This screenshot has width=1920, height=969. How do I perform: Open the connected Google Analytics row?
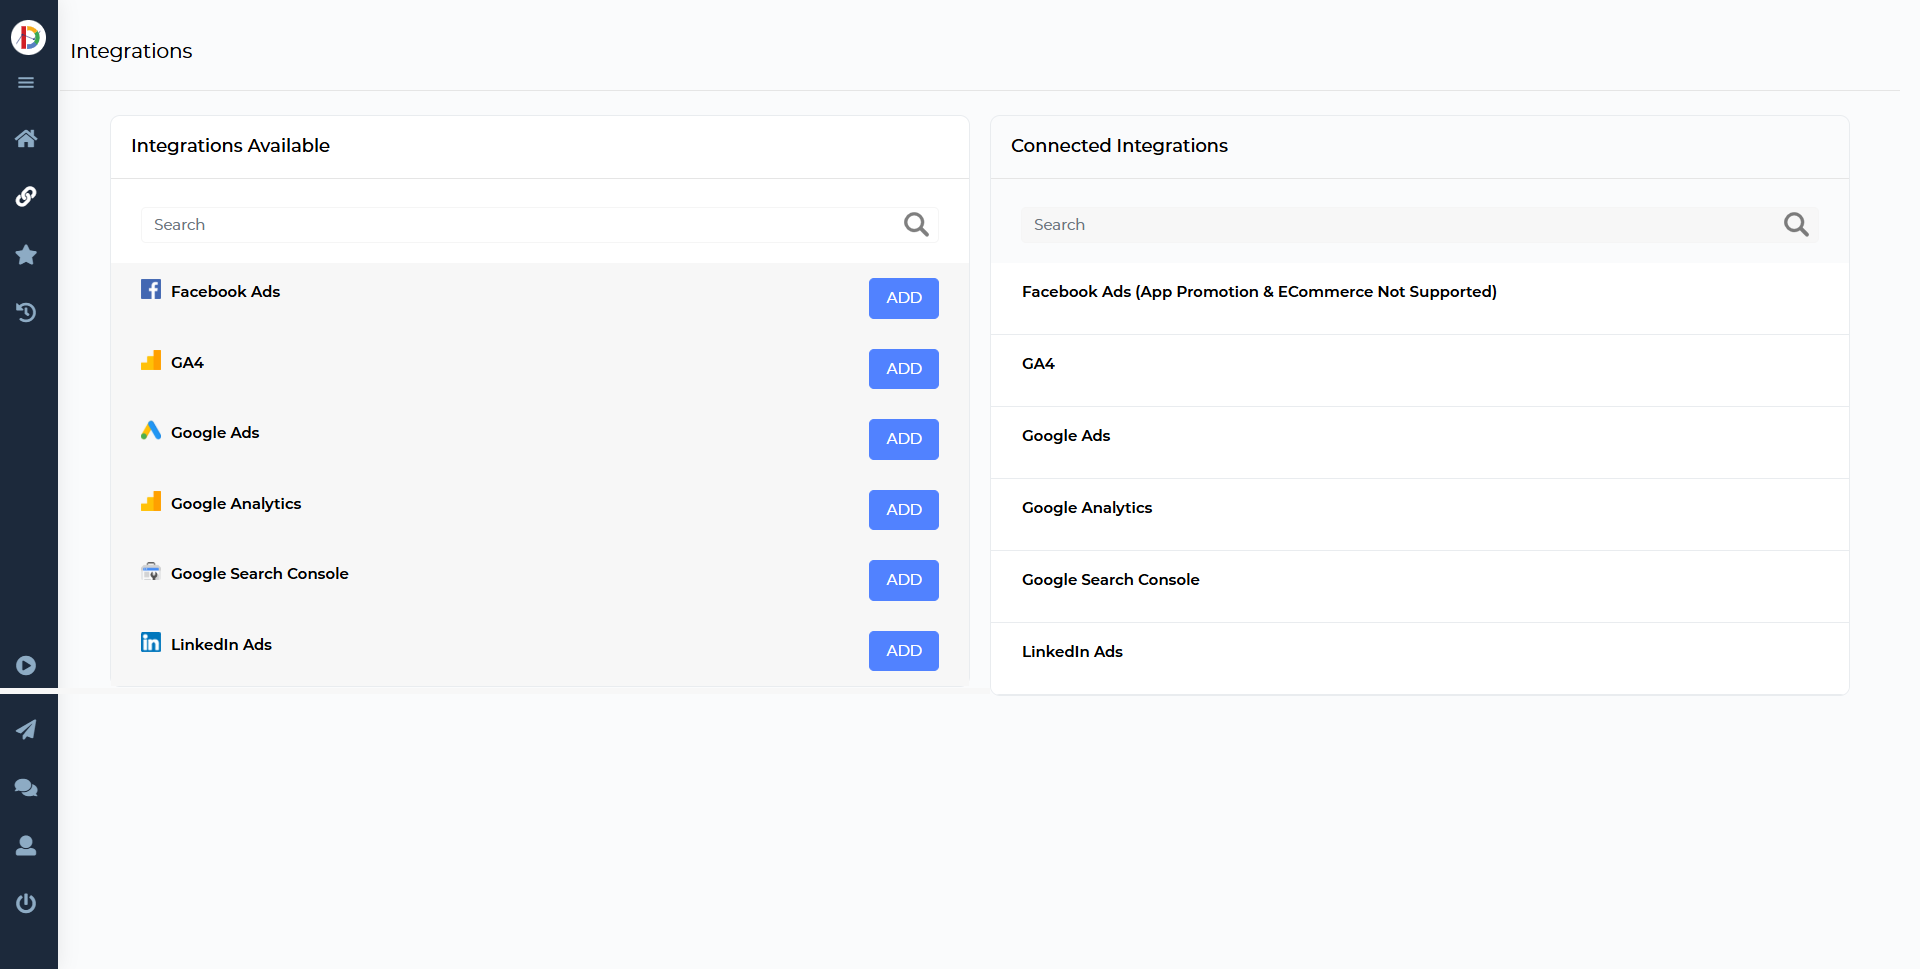click(x=1420, y=515)
